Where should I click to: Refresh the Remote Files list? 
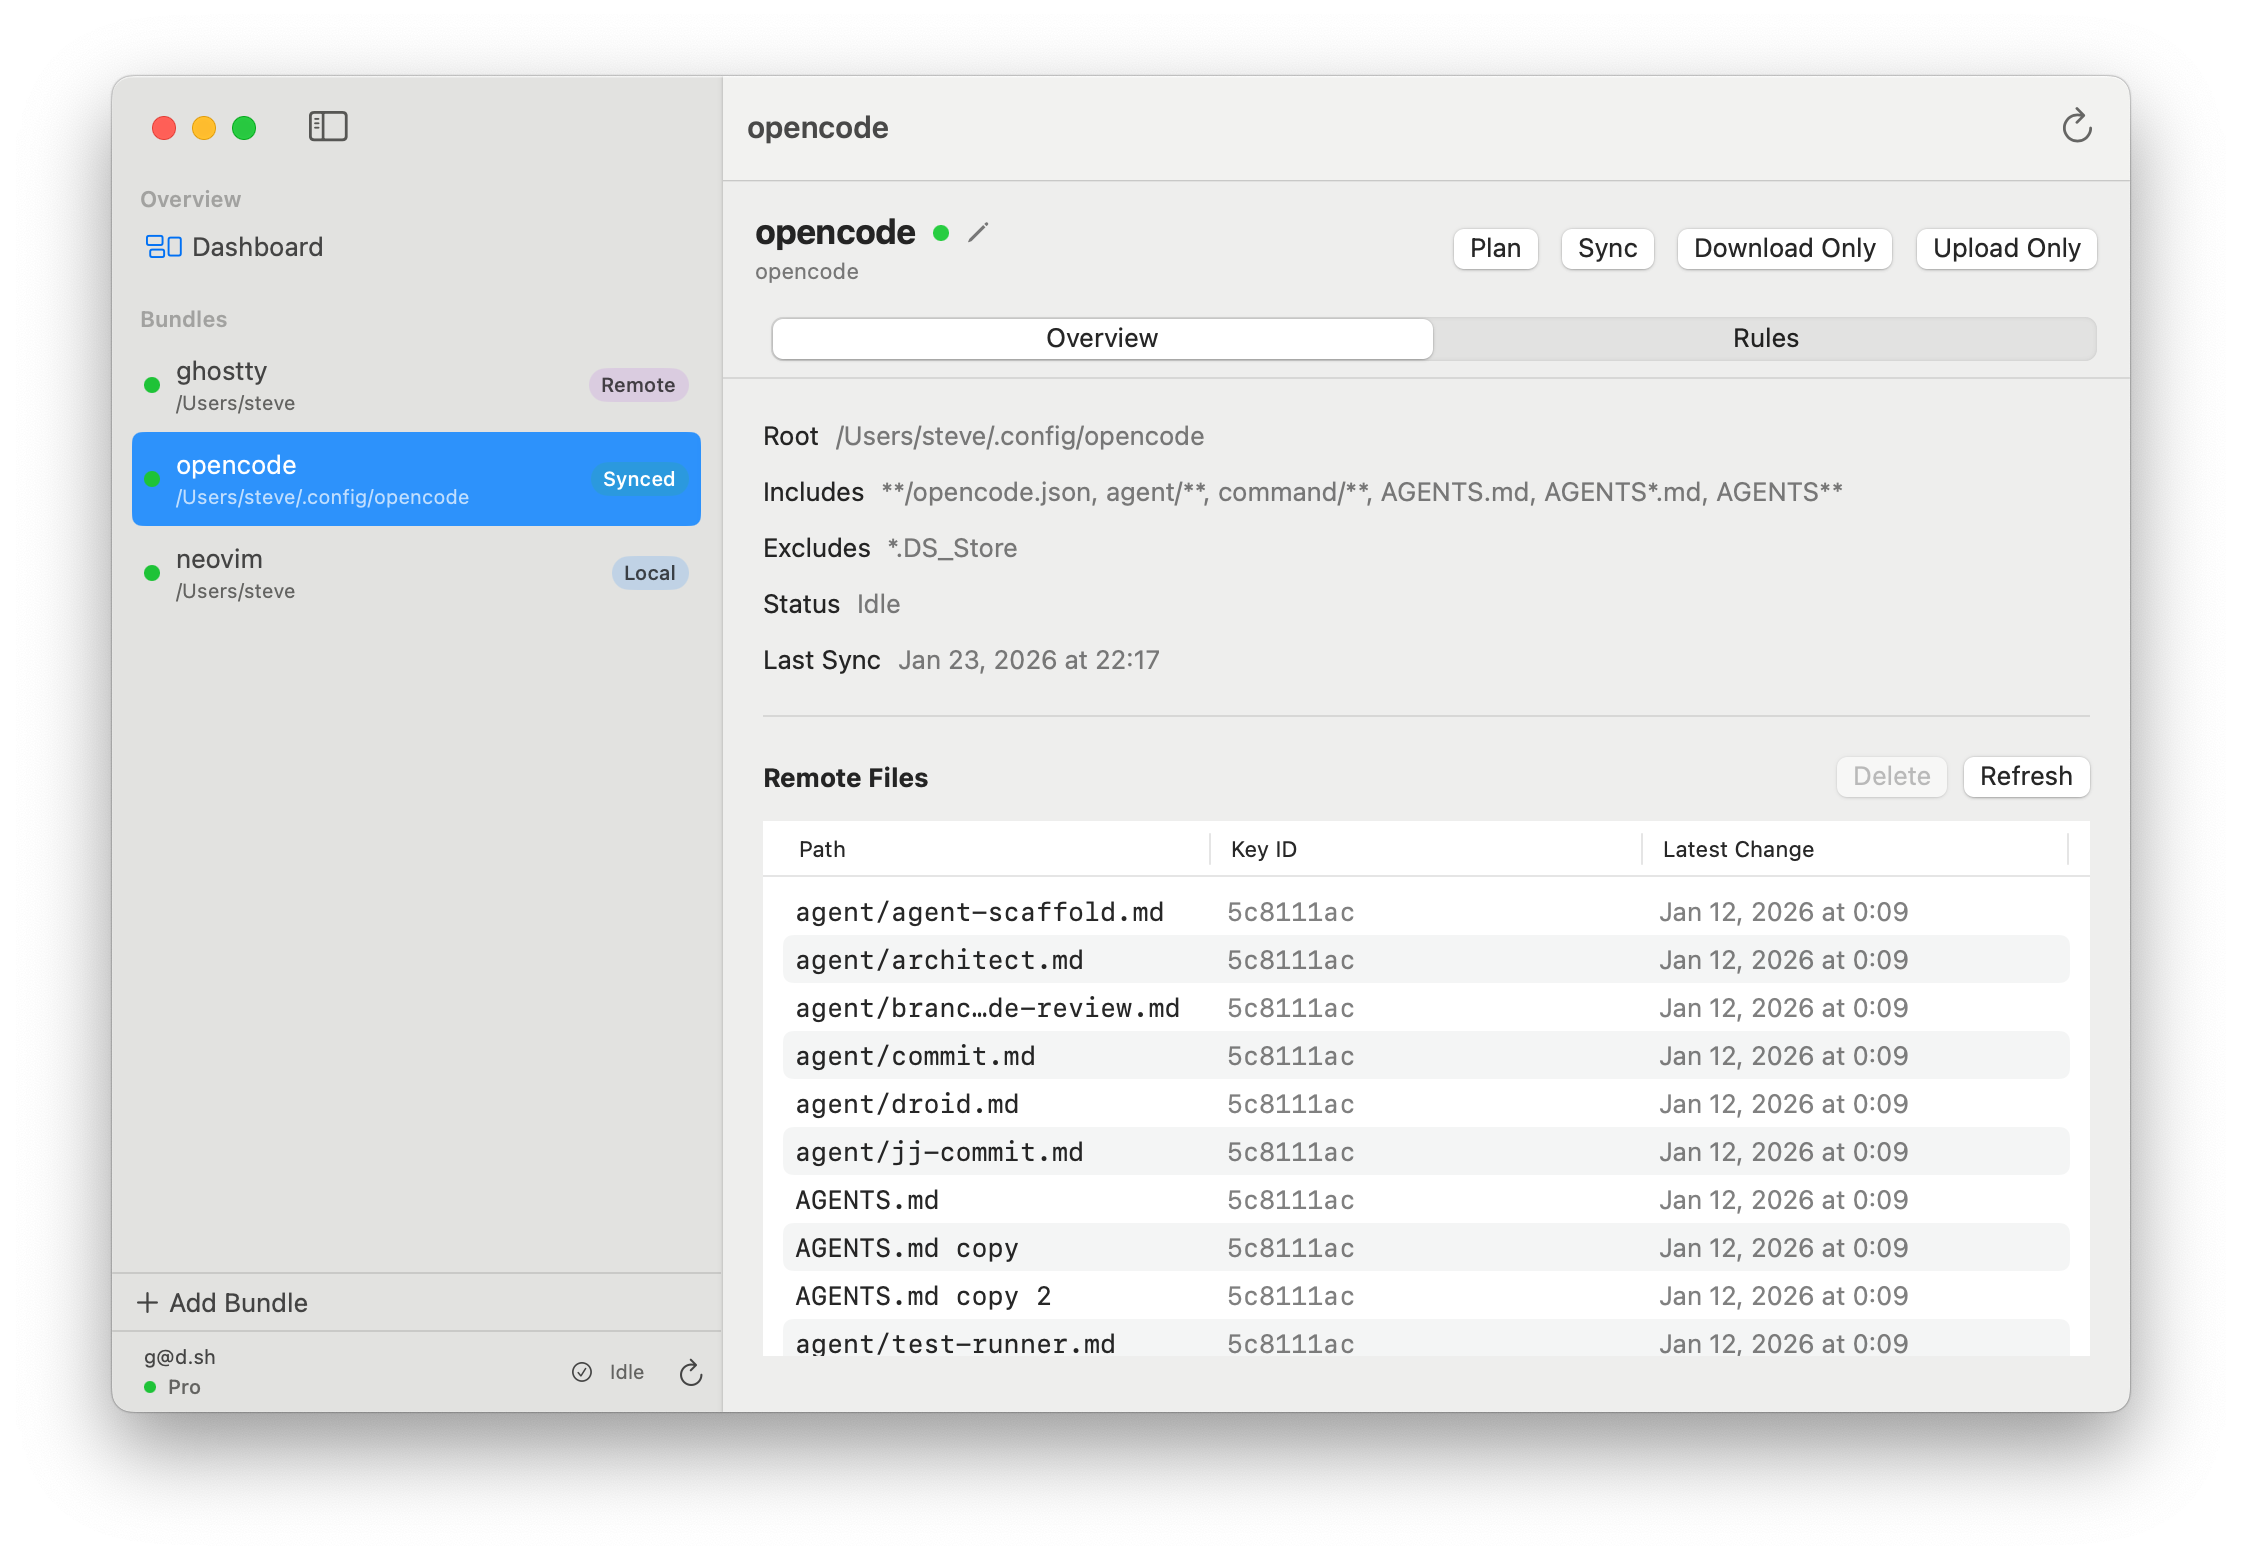coord(2026,777)
